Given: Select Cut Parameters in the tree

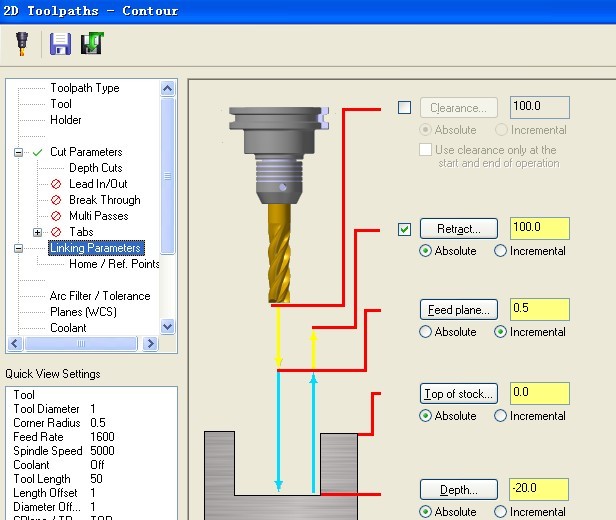Looking at the screenshot, I should pos(86,152).
